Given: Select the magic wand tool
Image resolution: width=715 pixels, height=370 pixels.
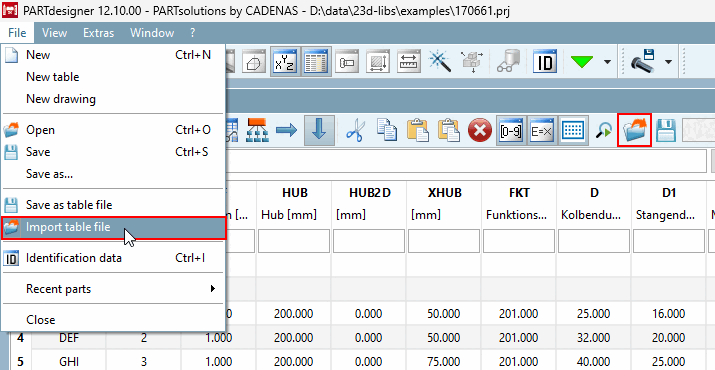Looking at the screenshot, I should tap(440, 62).
